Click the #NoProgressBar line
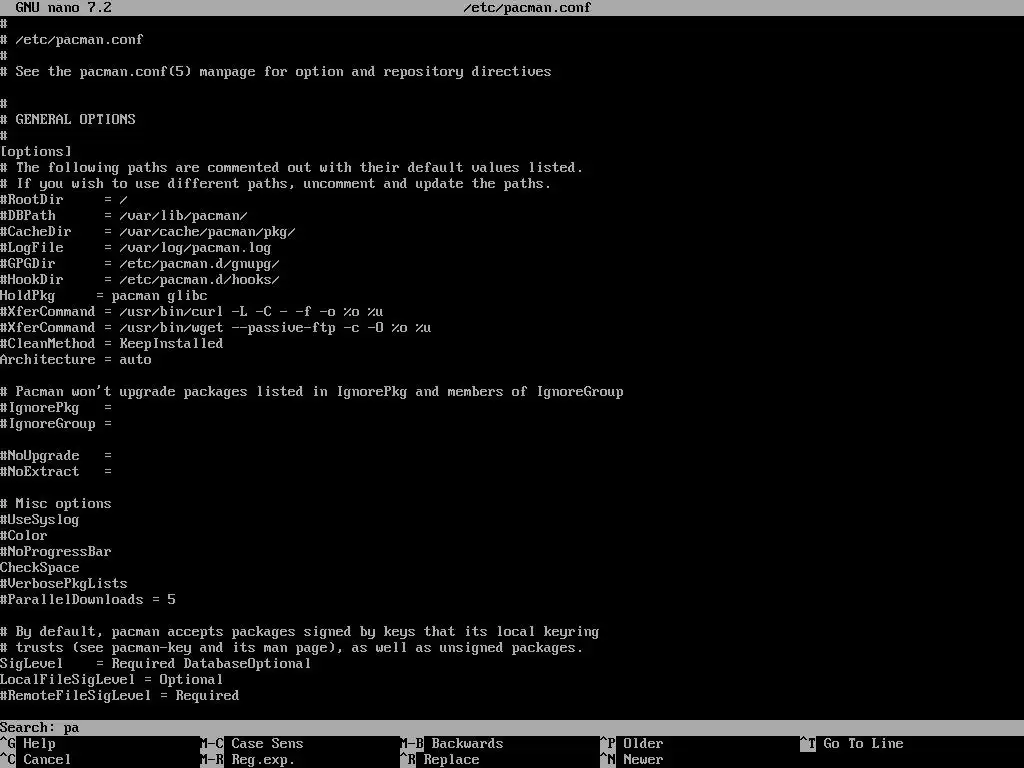 [x=56, y=552]
